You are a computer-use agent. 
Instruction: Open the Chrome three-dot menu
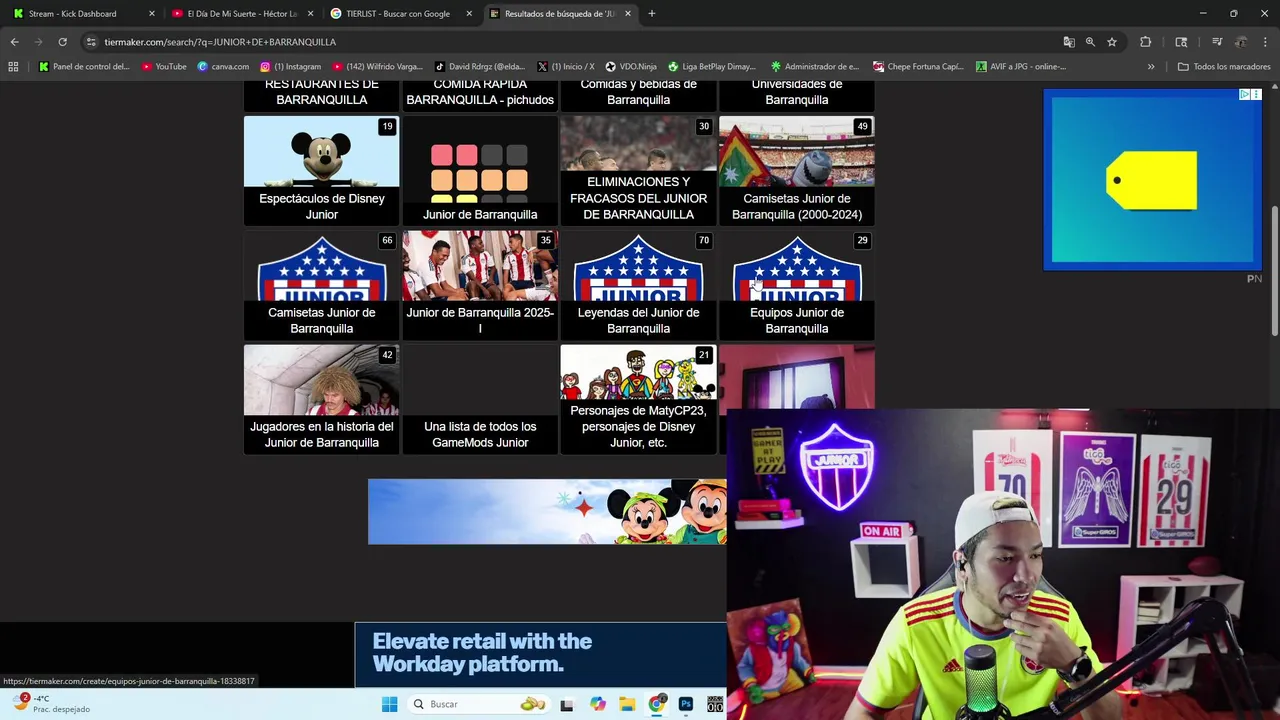(x=1265, y=42)
